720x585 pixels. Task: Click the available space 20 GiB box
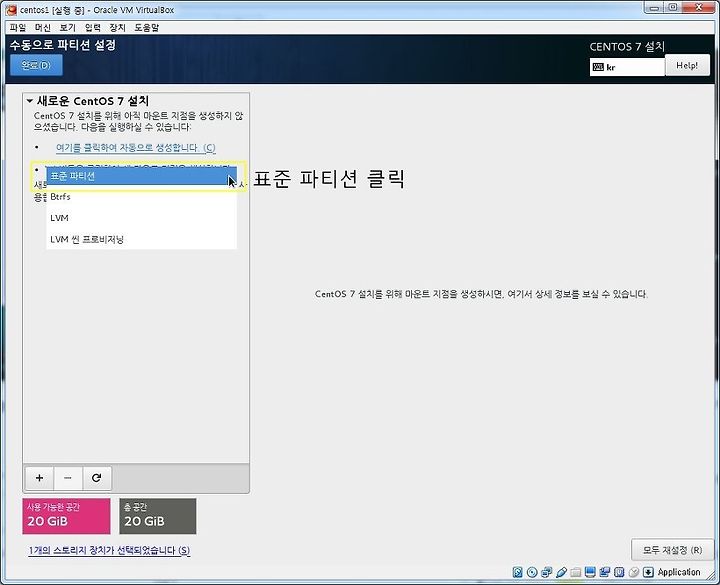point(66,516)
